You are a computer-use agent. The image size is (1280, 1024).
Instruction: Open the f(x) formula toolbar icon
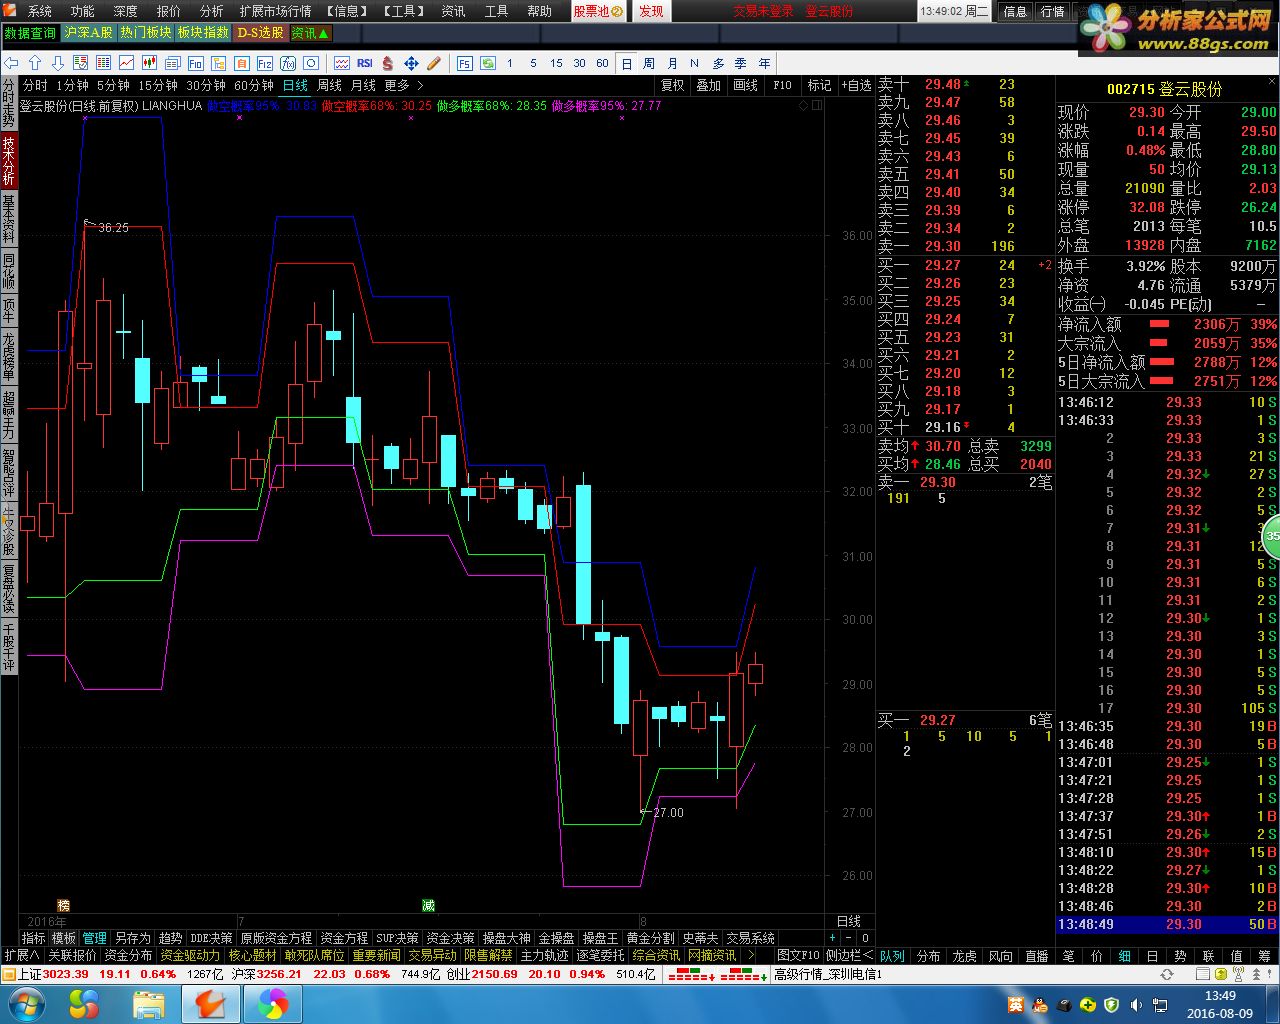(x=288, y=63)
